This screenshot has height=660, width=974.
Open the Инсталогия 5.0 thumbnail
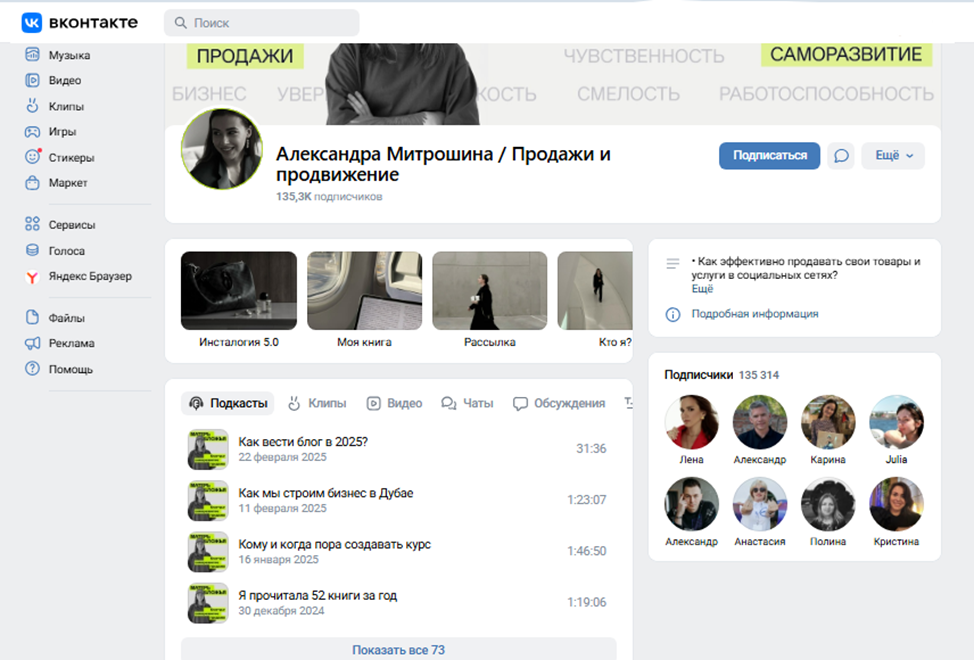pyautogui.click(x=239, y=291)
